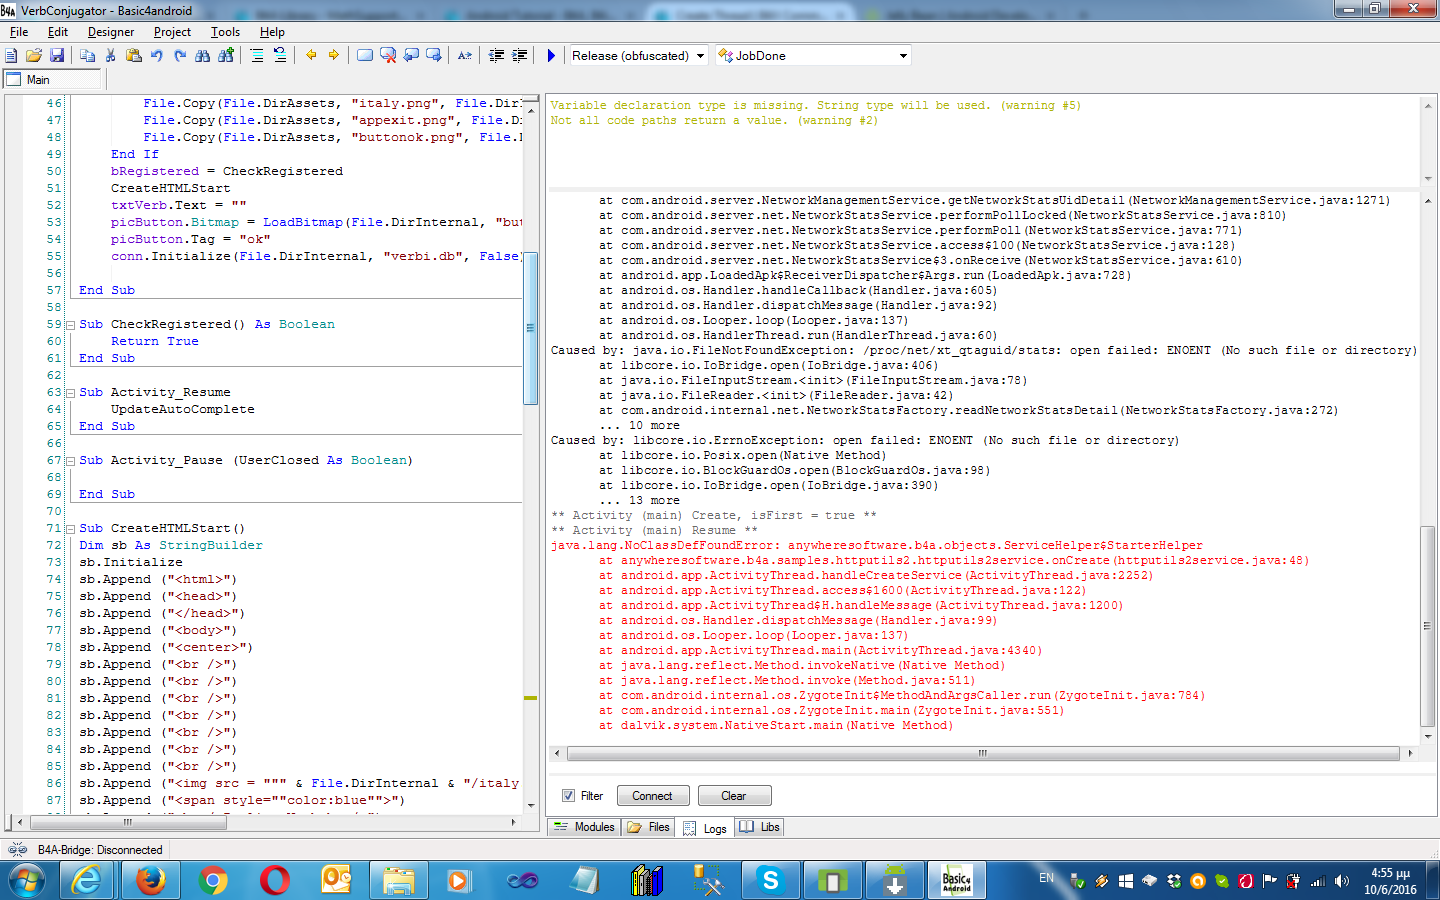Screen dimensions: 1440x900
Task: Collapse Sub Activity_Pause on line 67
Action: pos(71,461)
